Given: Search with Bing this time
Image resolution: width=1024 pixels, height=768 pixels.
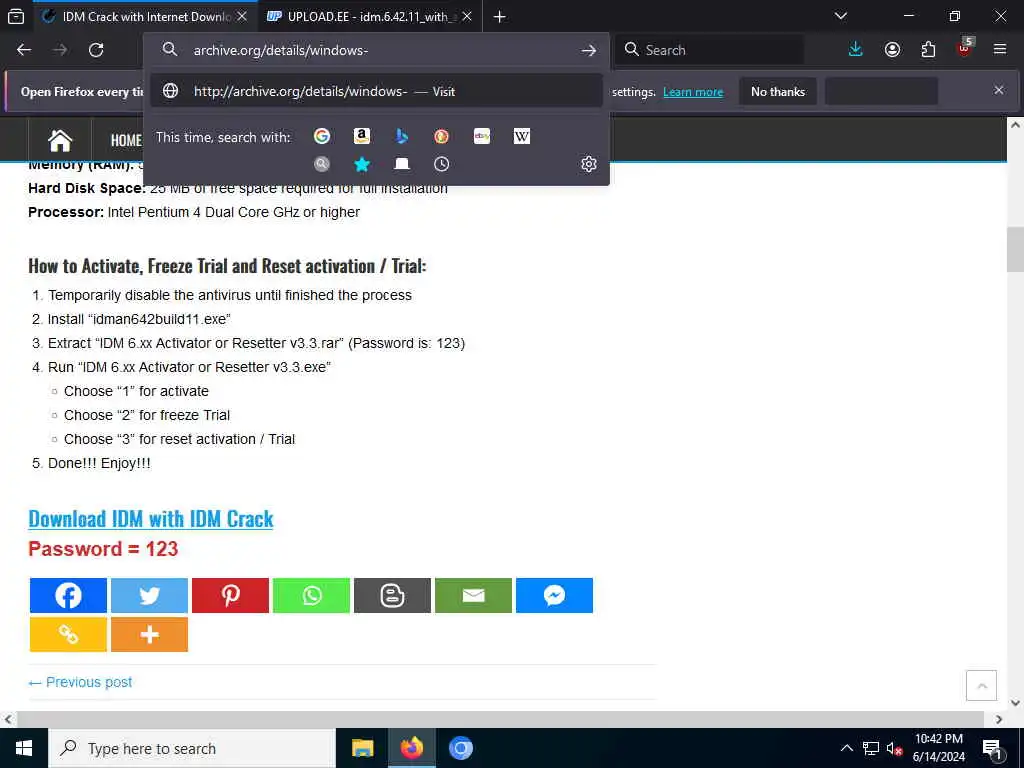Looking at the screenshot, I should click(x=402, y=136).
